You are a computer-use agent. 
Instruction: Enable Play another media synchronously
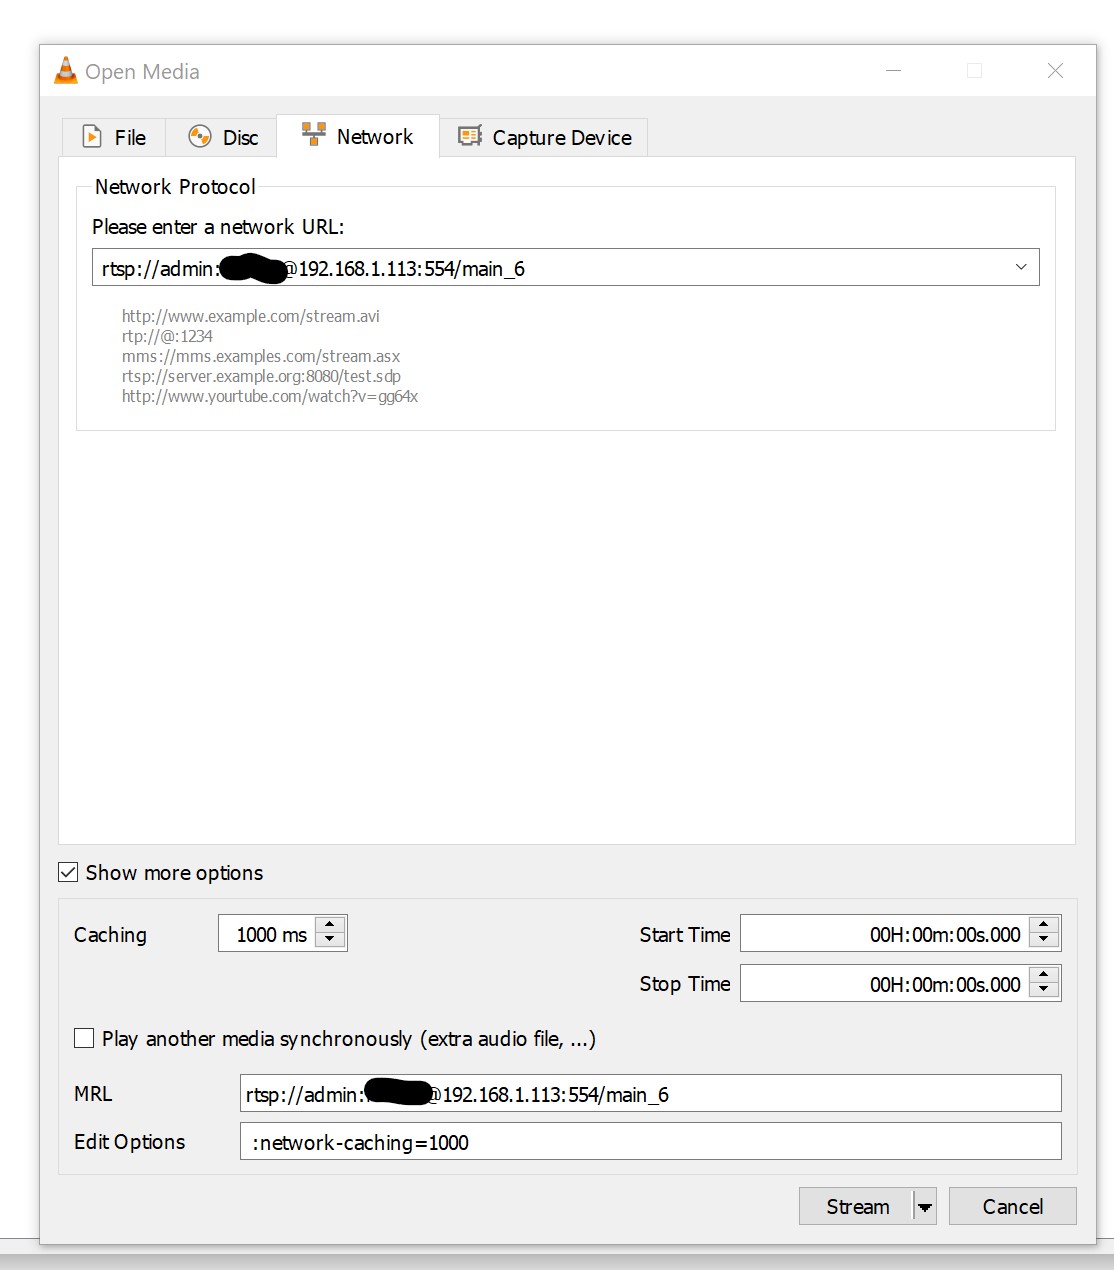click(84, 1039)
